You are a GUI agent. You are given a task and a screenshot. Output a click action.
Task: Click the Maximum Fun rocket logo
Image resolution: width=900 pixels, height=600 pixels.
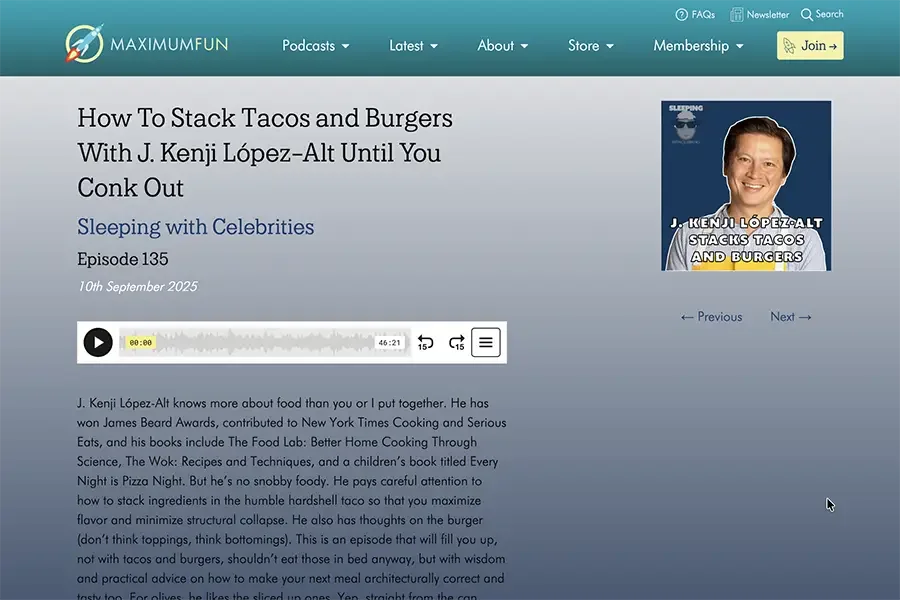84,44
